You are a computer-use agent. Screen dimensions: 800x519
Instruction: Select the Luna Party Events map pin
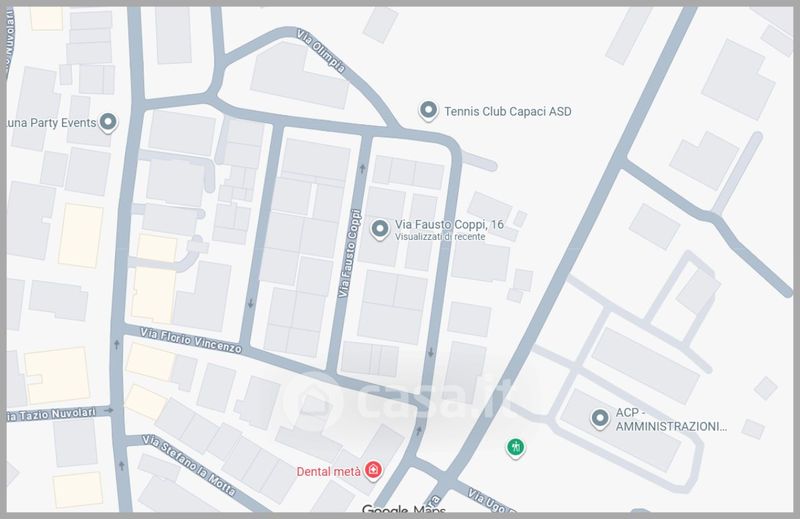pyautogui.click(x=110, y=122)
